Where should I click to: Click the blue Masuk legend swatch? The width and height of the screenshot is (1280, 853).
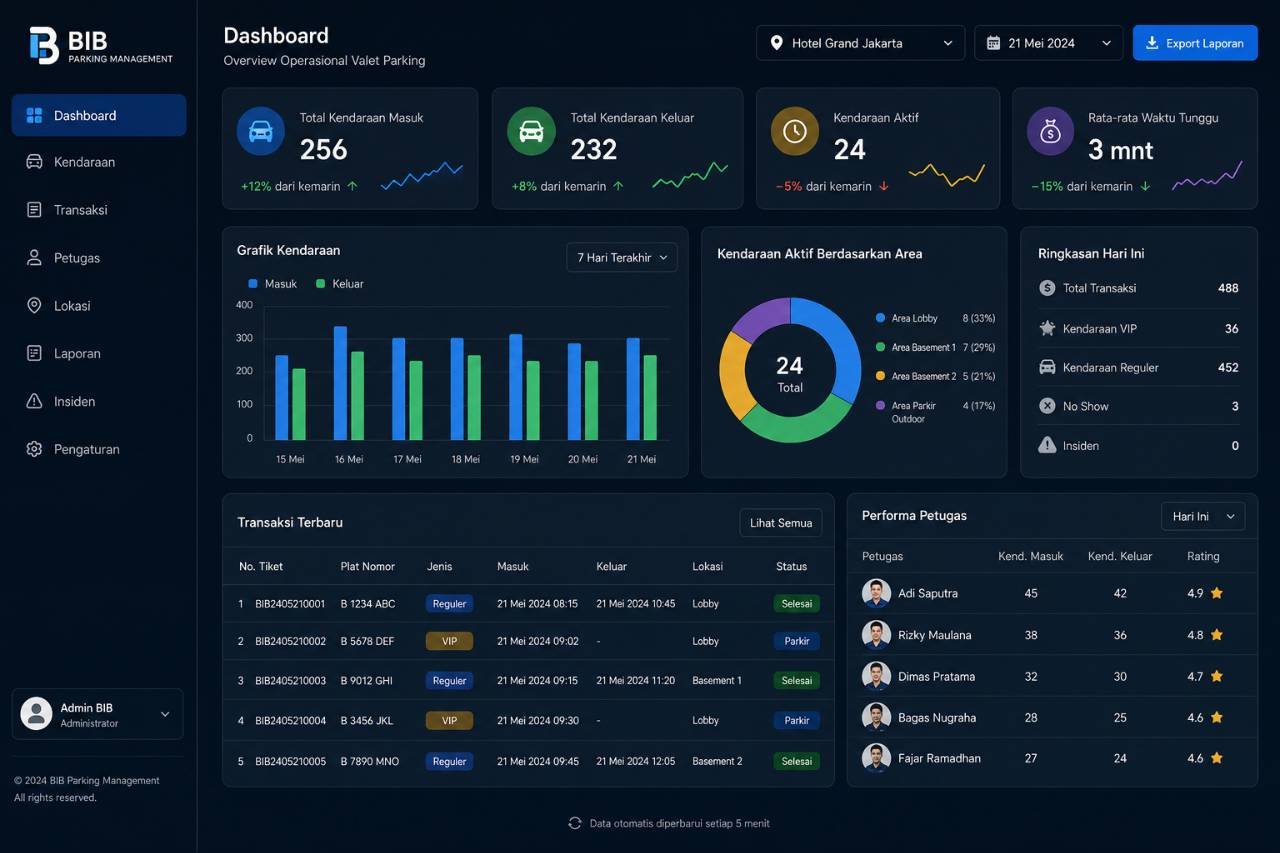pyautogui.click(x=253, y=284)
